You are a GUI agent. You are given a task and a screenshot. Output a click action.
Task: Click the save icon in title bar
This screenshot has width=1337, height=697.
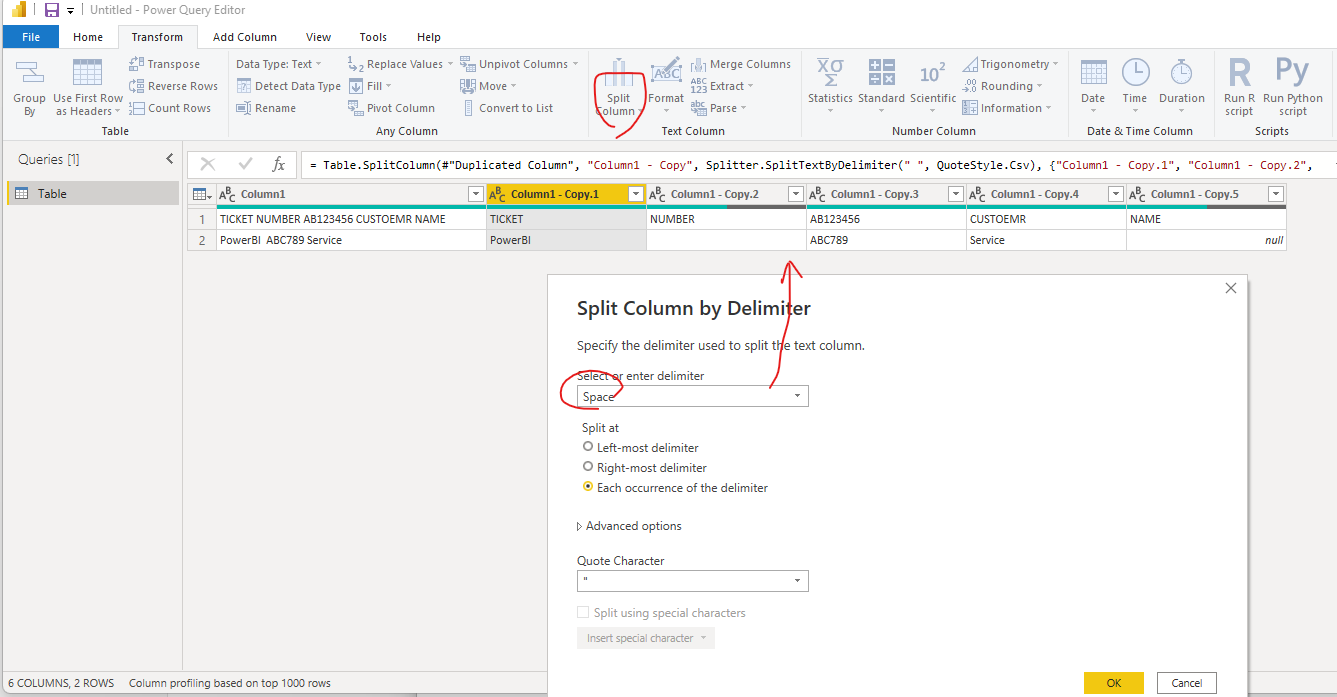pos(52,10)
